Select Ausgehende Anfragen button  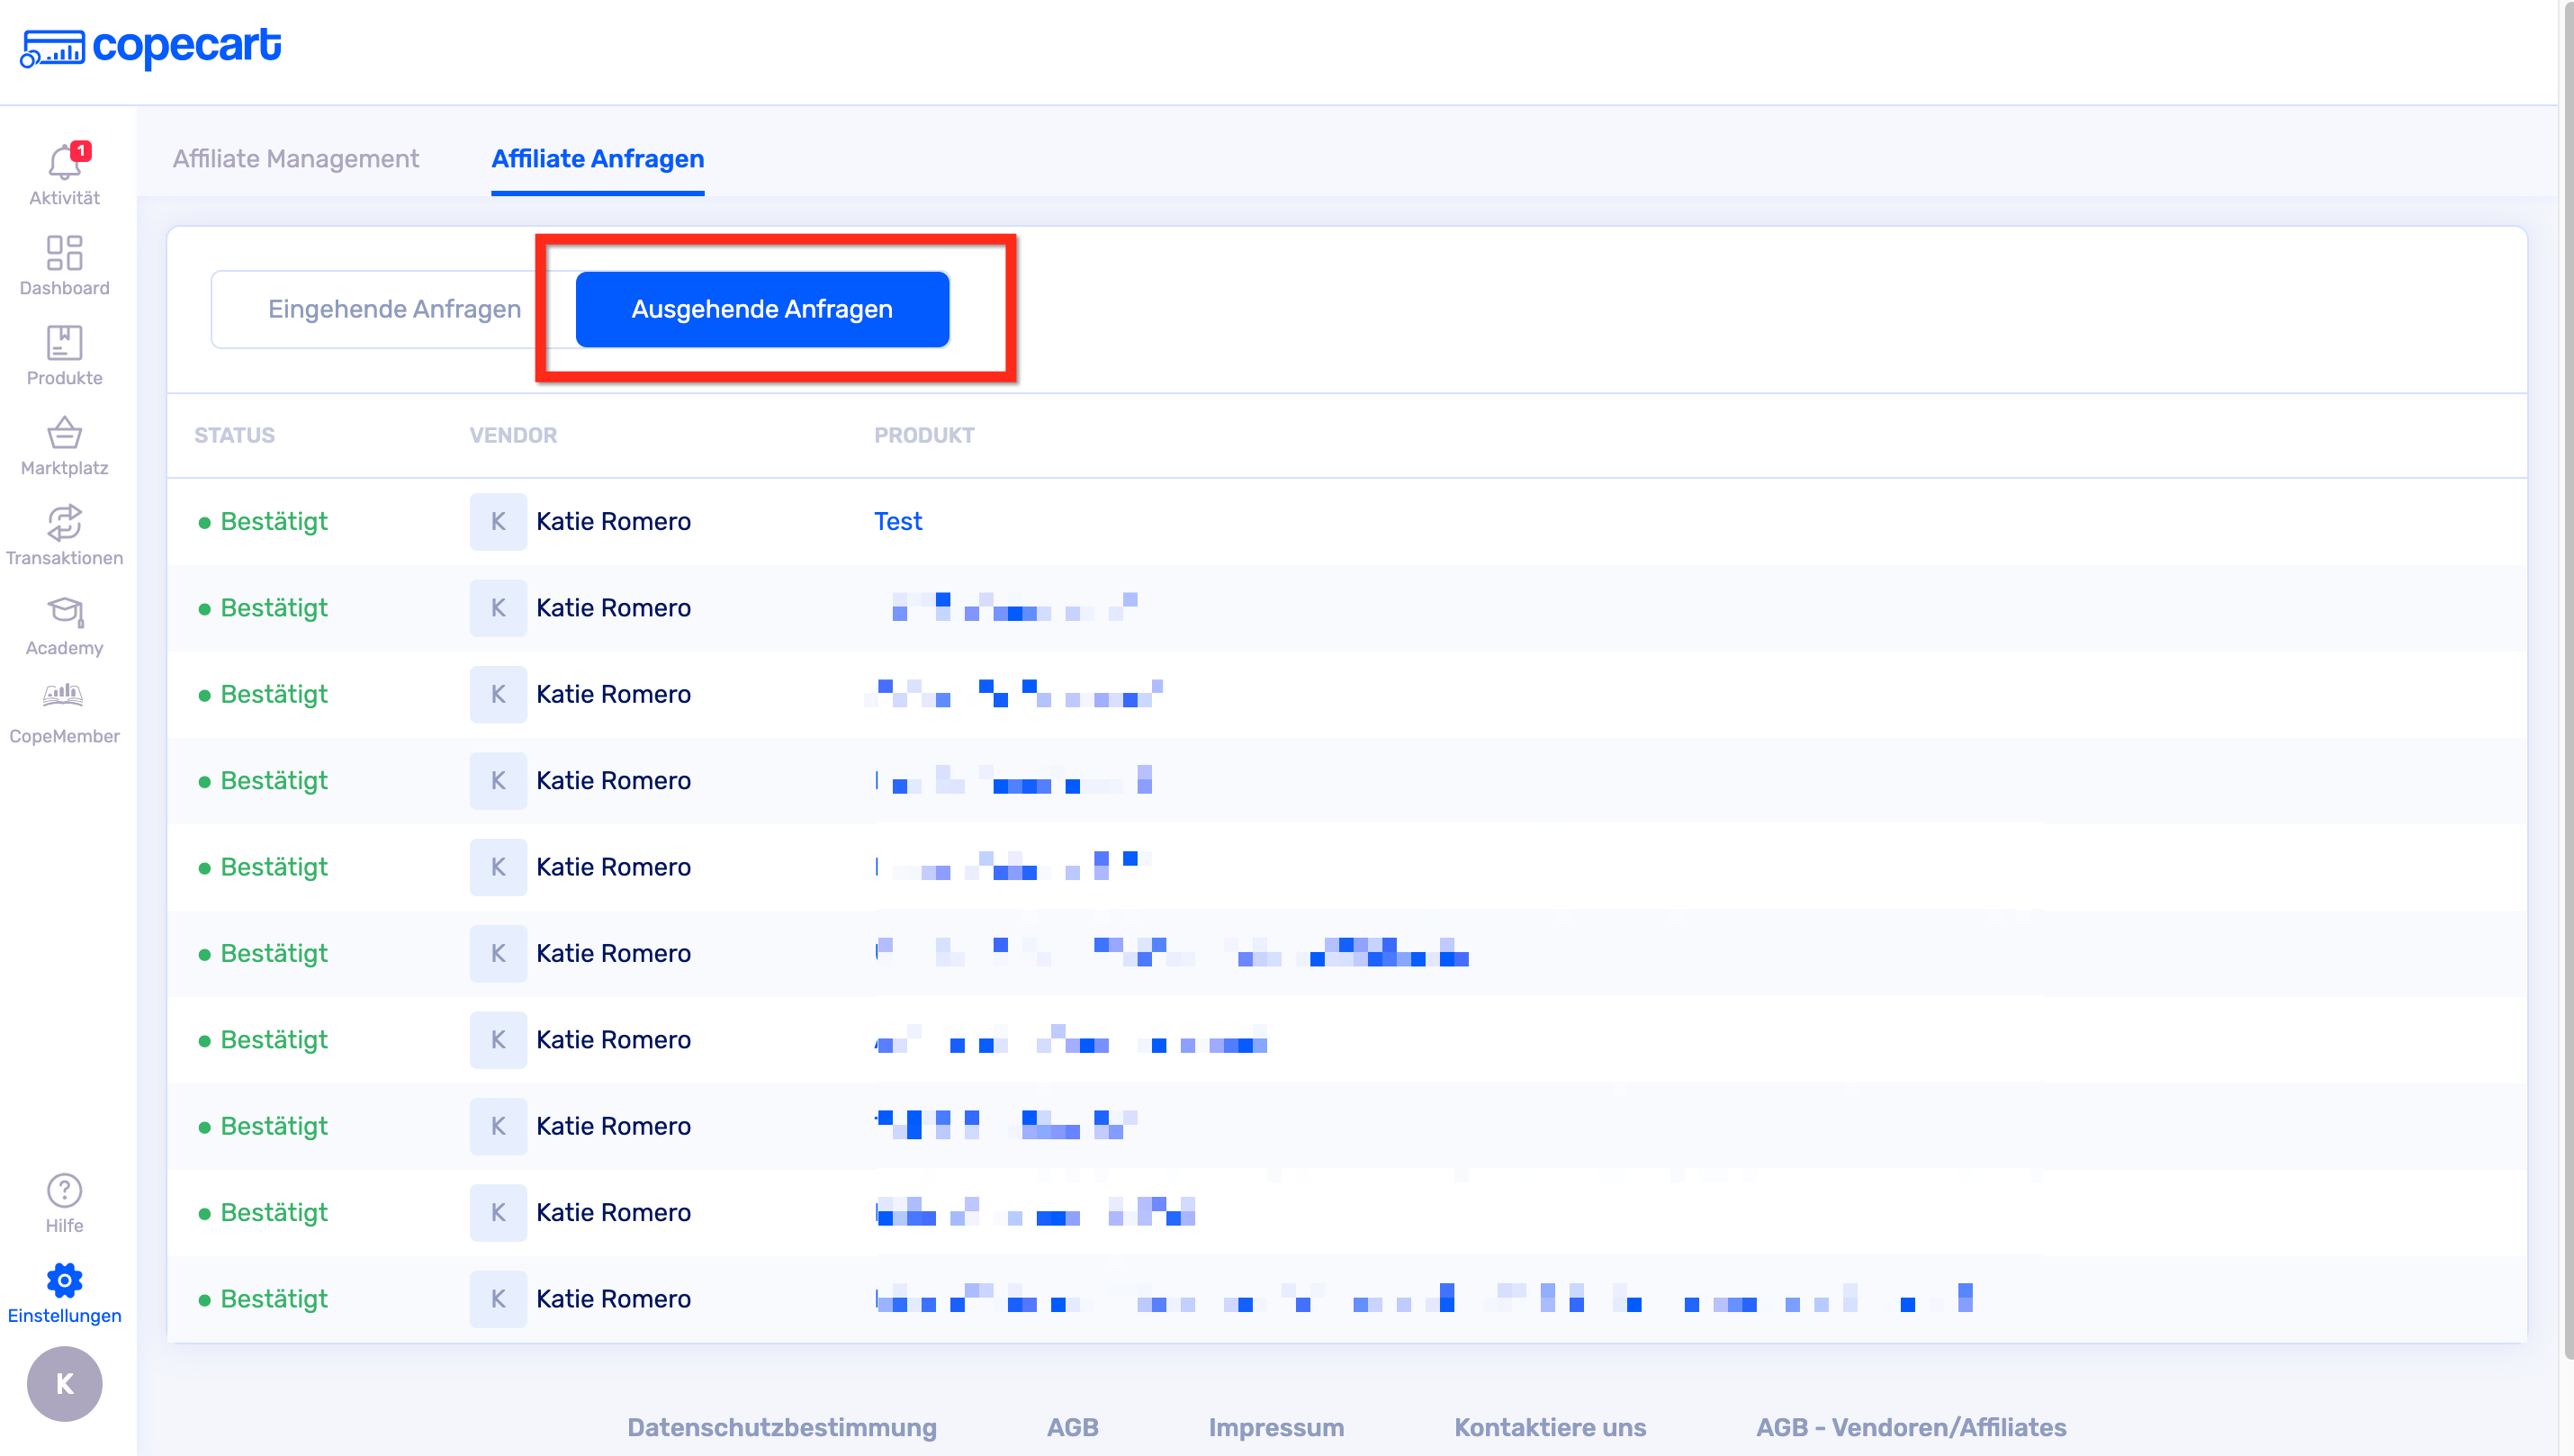tap(762, 309)
